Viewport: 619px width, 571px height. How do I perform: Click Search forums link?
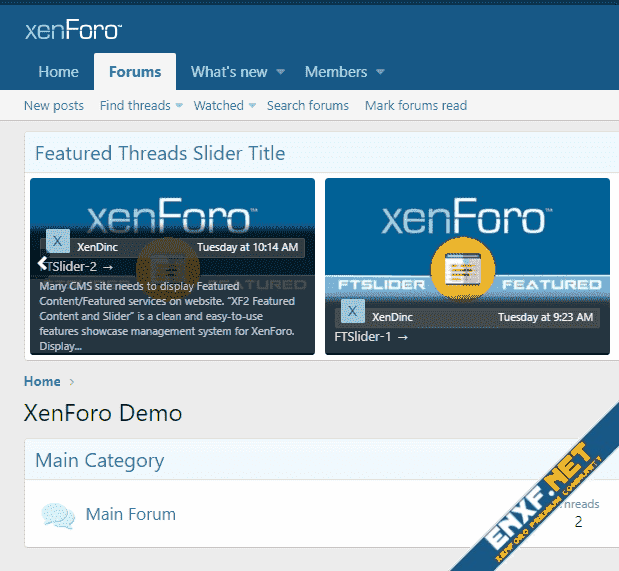click(x=308, y=106)
